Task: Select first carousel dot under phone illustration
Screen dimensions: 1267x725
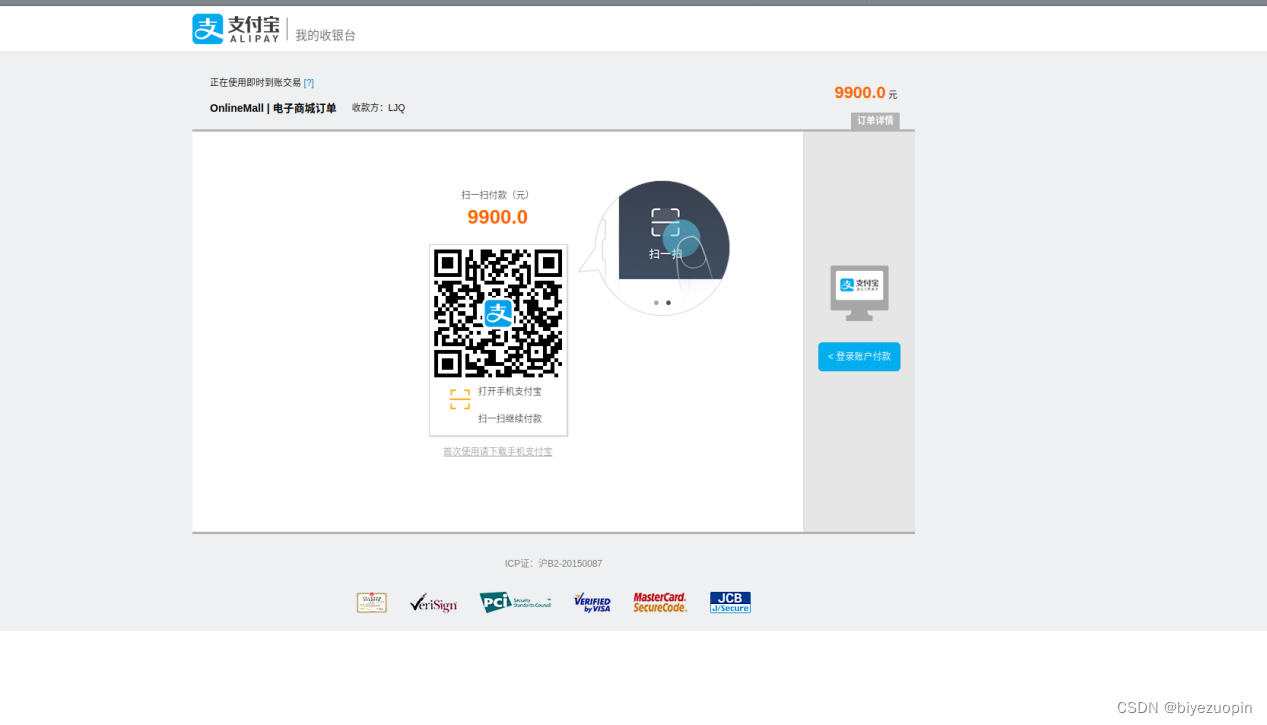Action: [656, 302]
